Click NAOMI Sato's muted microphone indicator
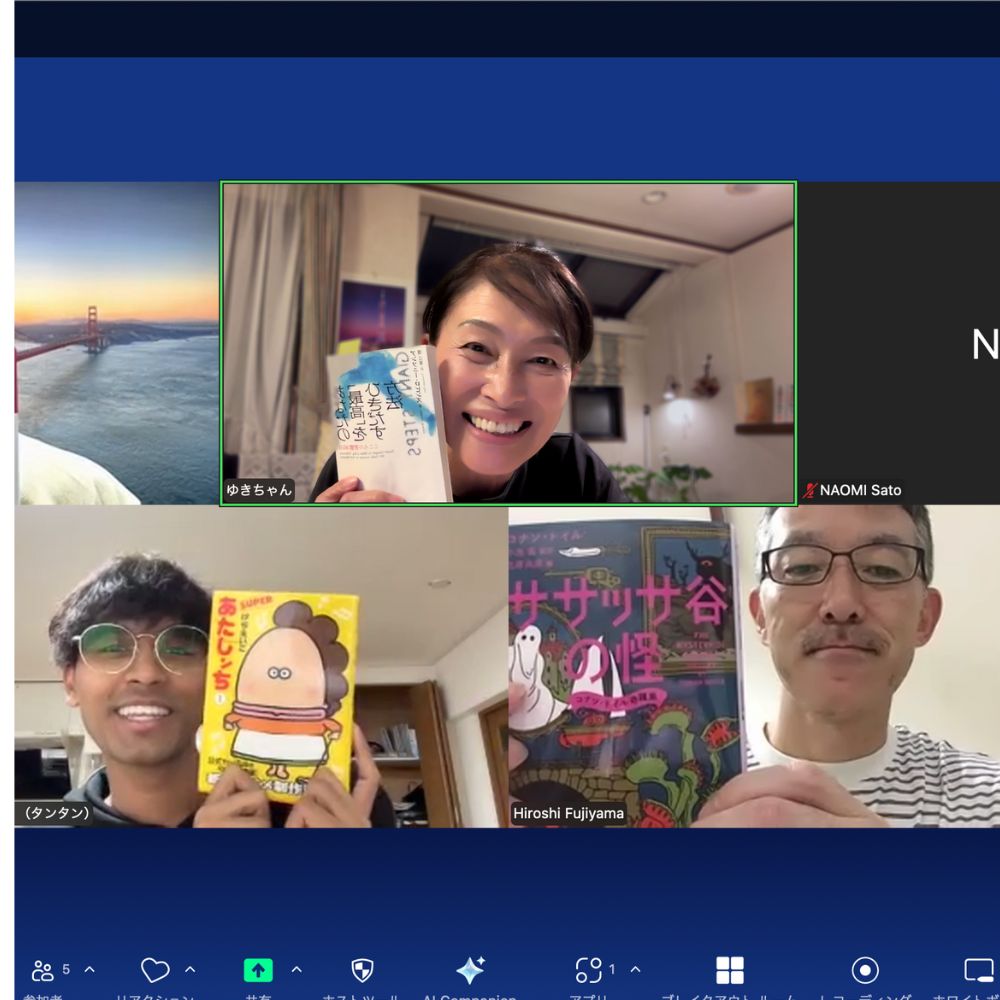 [x=810, y=490]
